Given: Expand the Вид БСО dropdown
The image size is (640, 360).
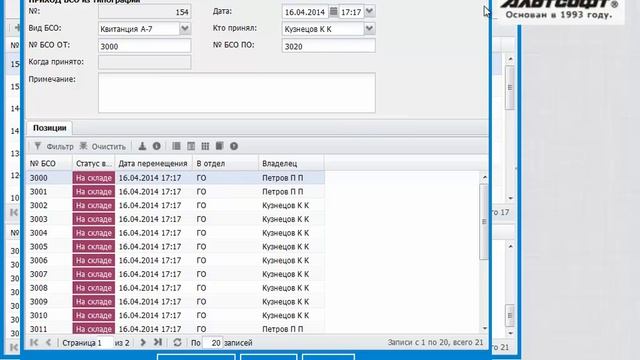Looking at the screenshot, I should point(185,29).
